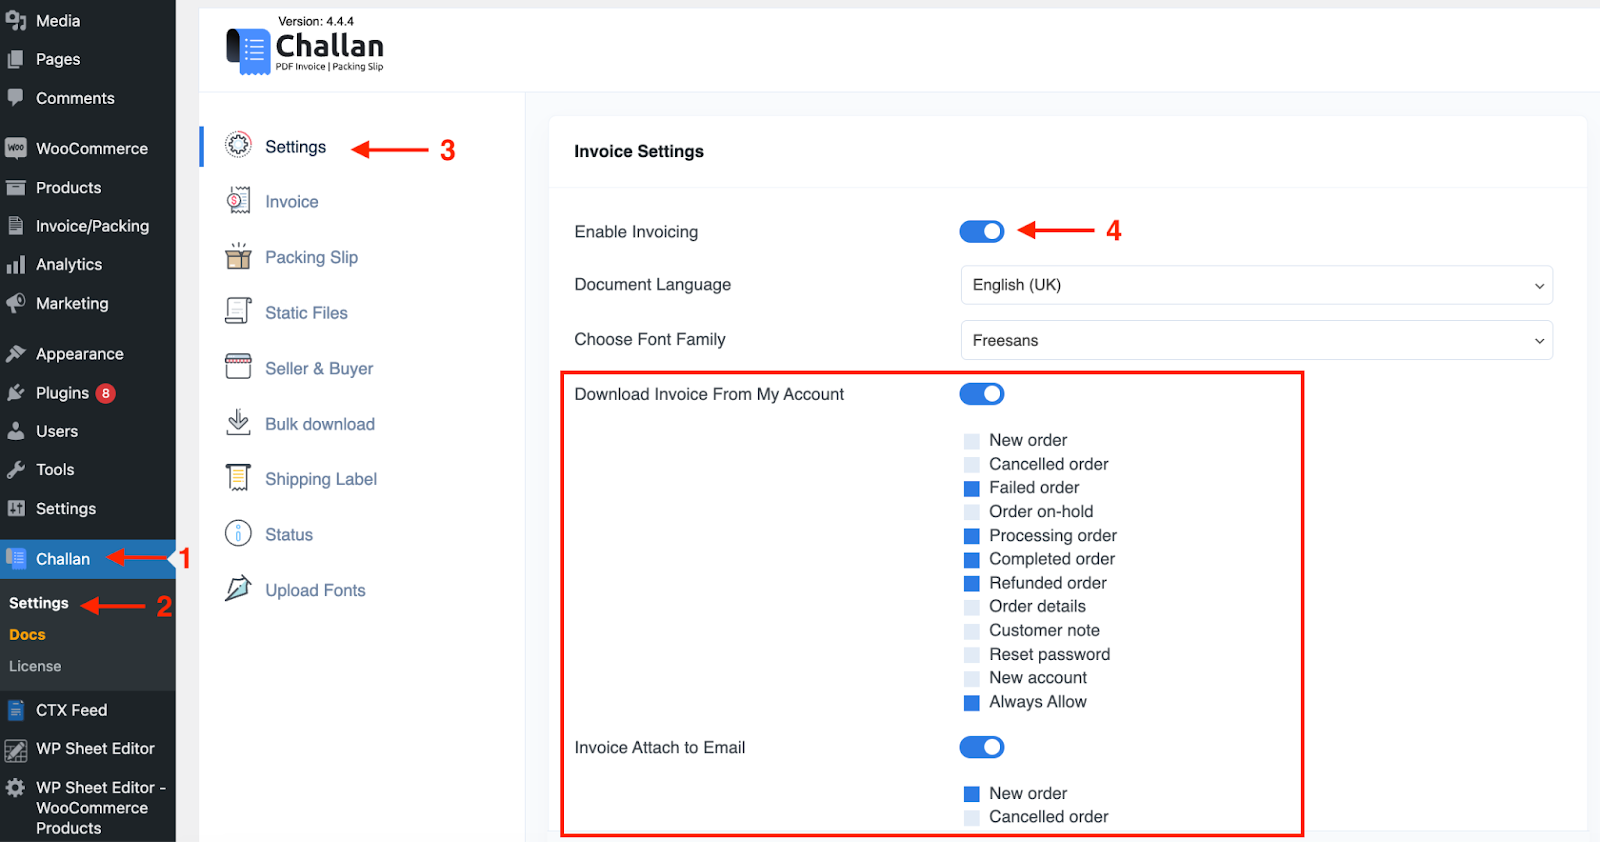Check Cancelled order under Invoice Attach to Email
This screenshot has height=842, width=1600.
pyautogui.click(x=971, y=818)
